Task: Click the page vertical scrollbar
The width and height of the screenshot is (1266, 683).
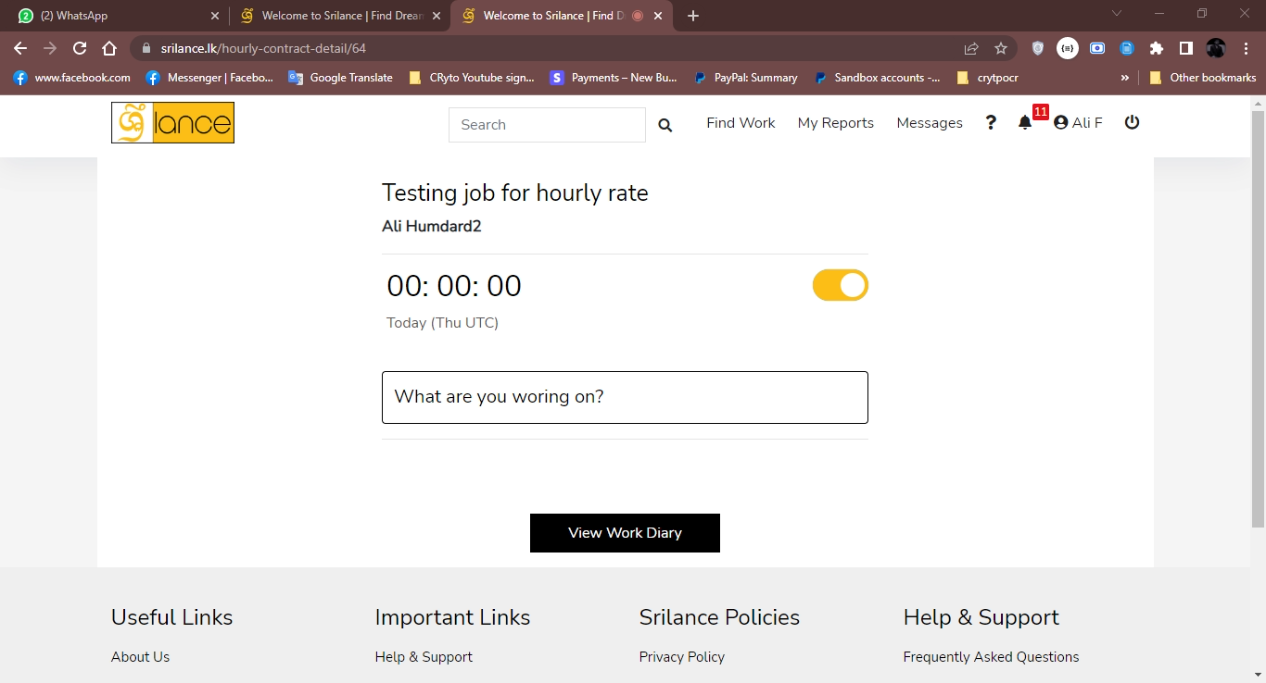Action: 1257,320
